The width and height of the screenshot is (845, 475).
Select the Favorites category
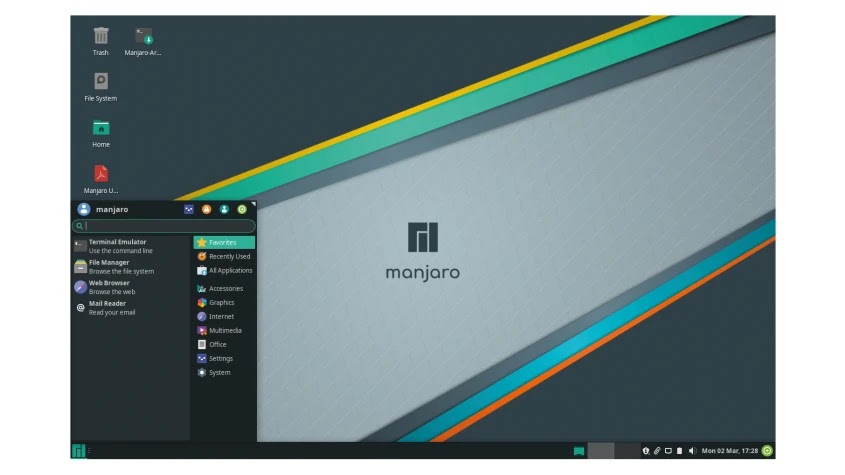pos(224,243)
